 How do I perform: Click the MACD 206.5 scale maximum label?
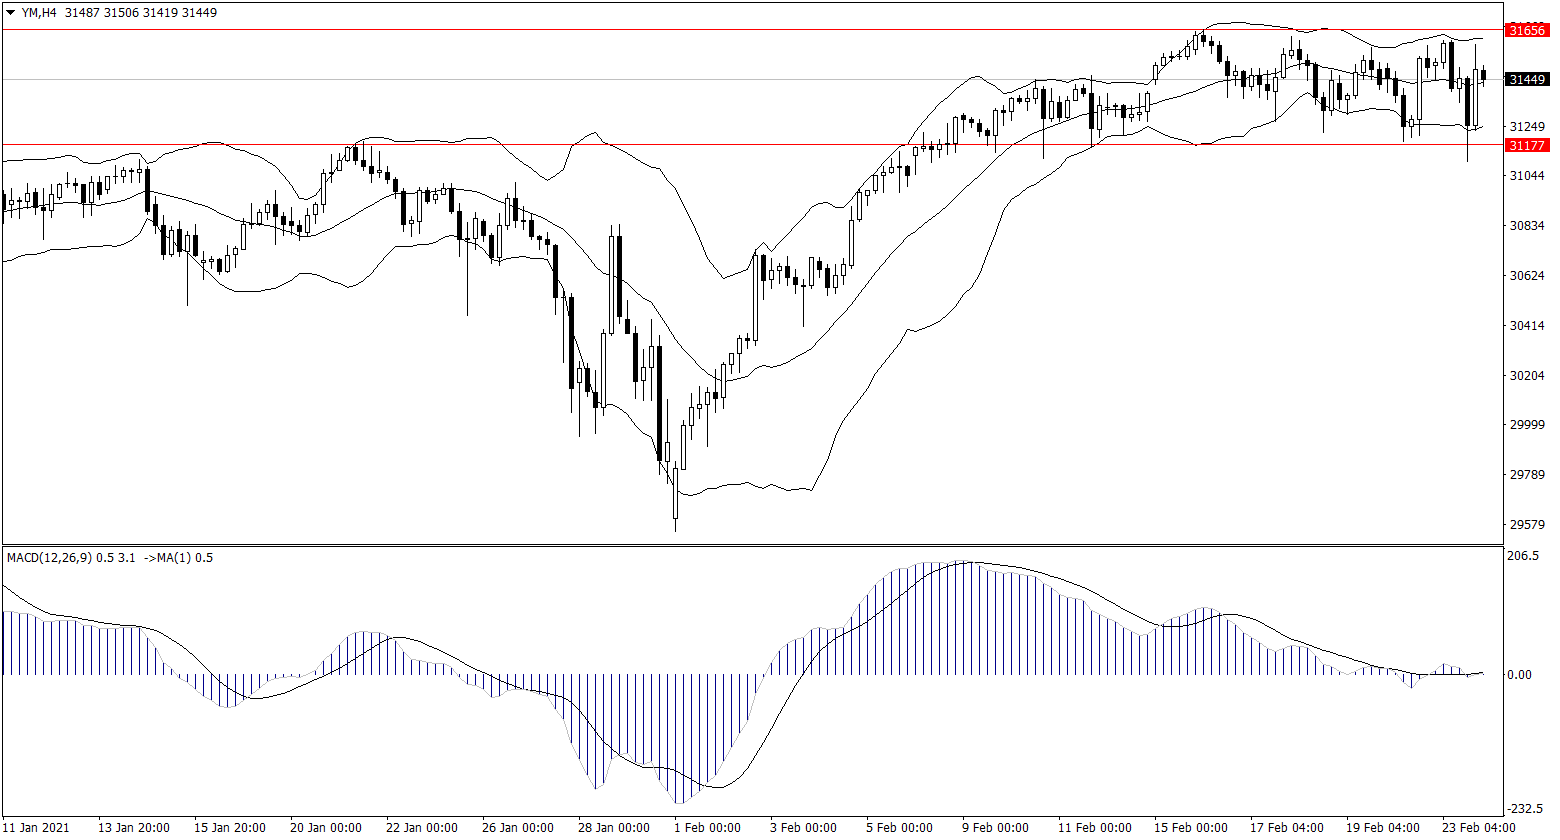1522,555
